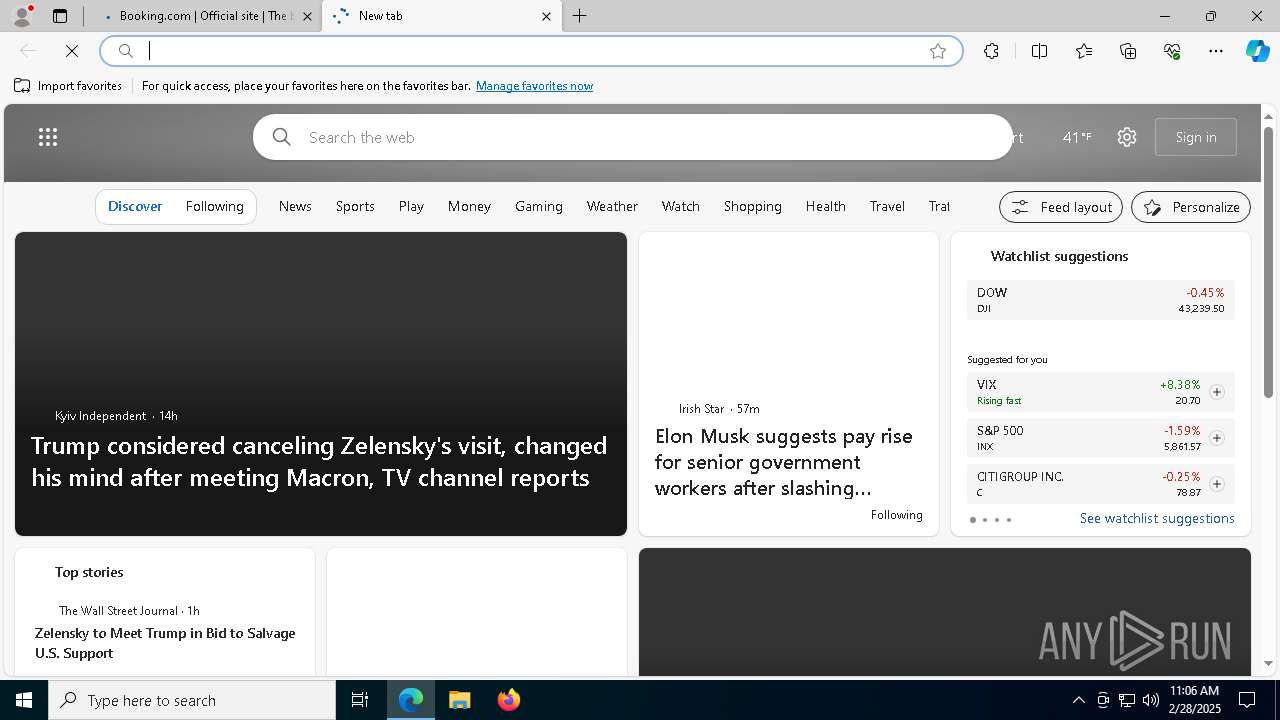Screen dimensions: 1280x720
Task: Add Citigroup Inc. to watchlist
Action: [1217, 484]
